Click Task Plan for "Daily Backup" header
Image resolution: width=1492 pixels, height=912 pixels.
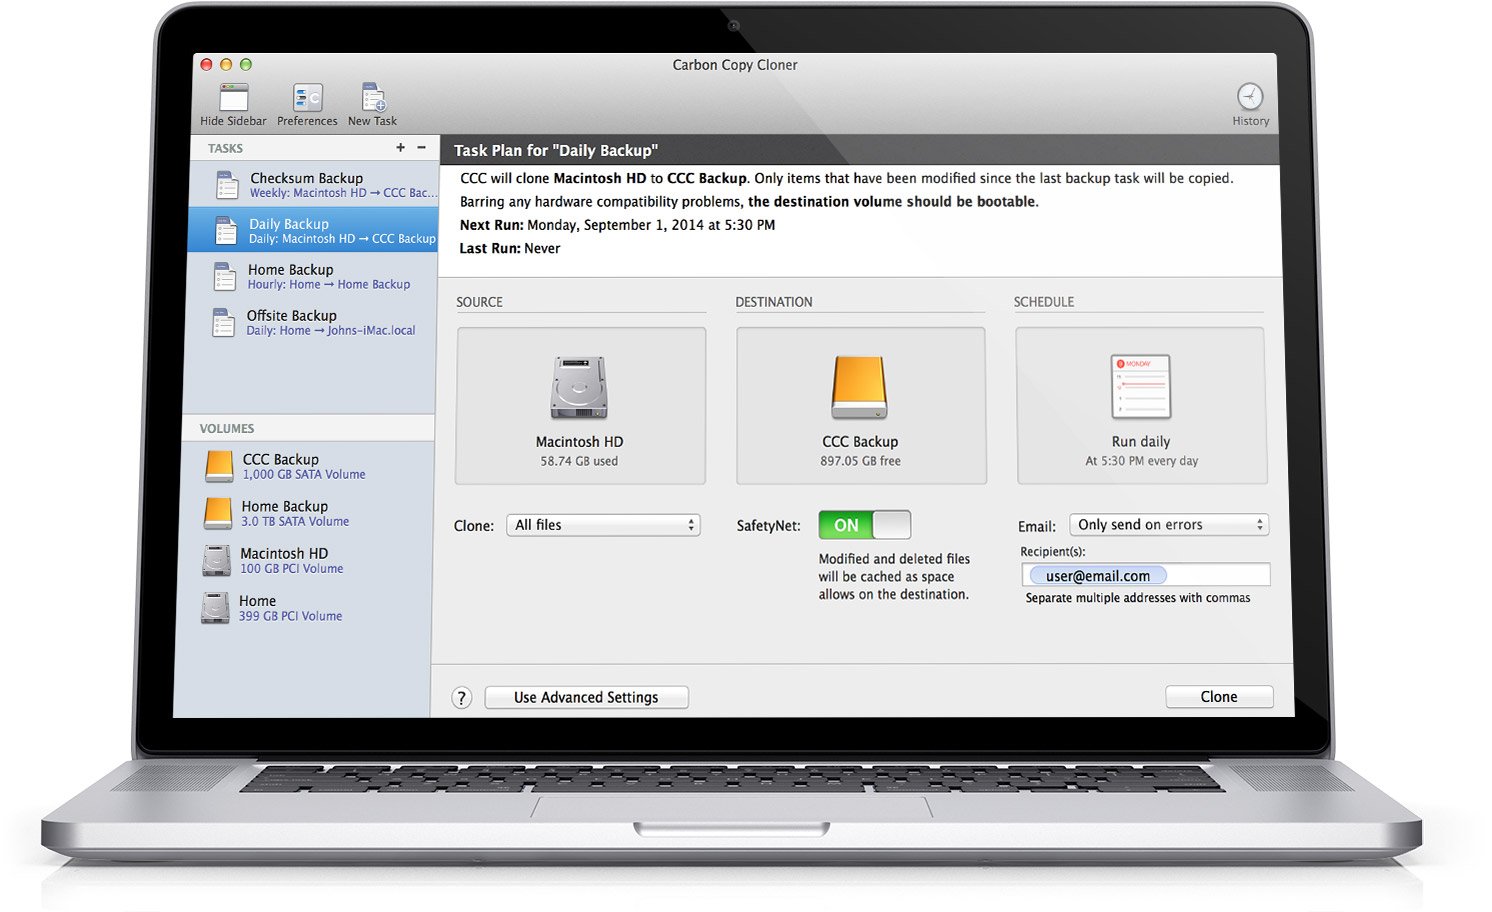coord(556,150)
